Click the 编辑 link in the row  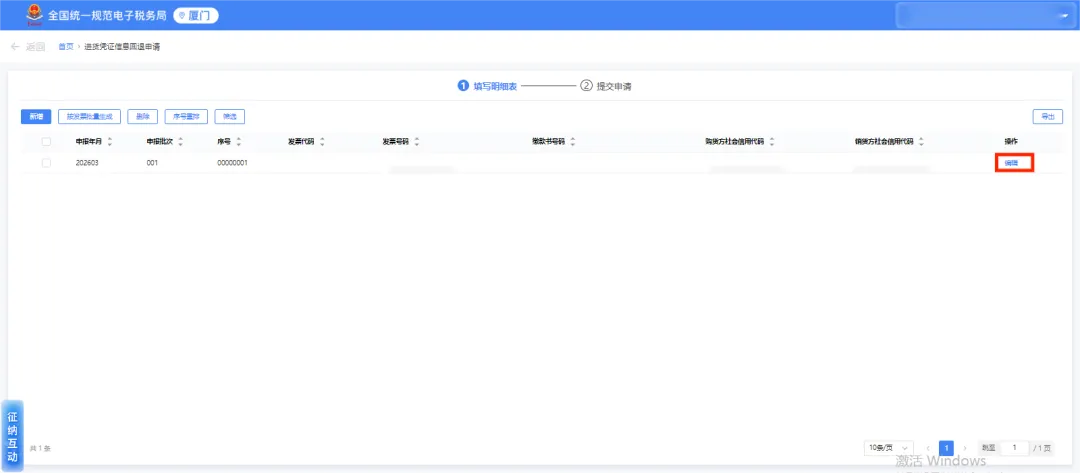(x=1010, y=163)
